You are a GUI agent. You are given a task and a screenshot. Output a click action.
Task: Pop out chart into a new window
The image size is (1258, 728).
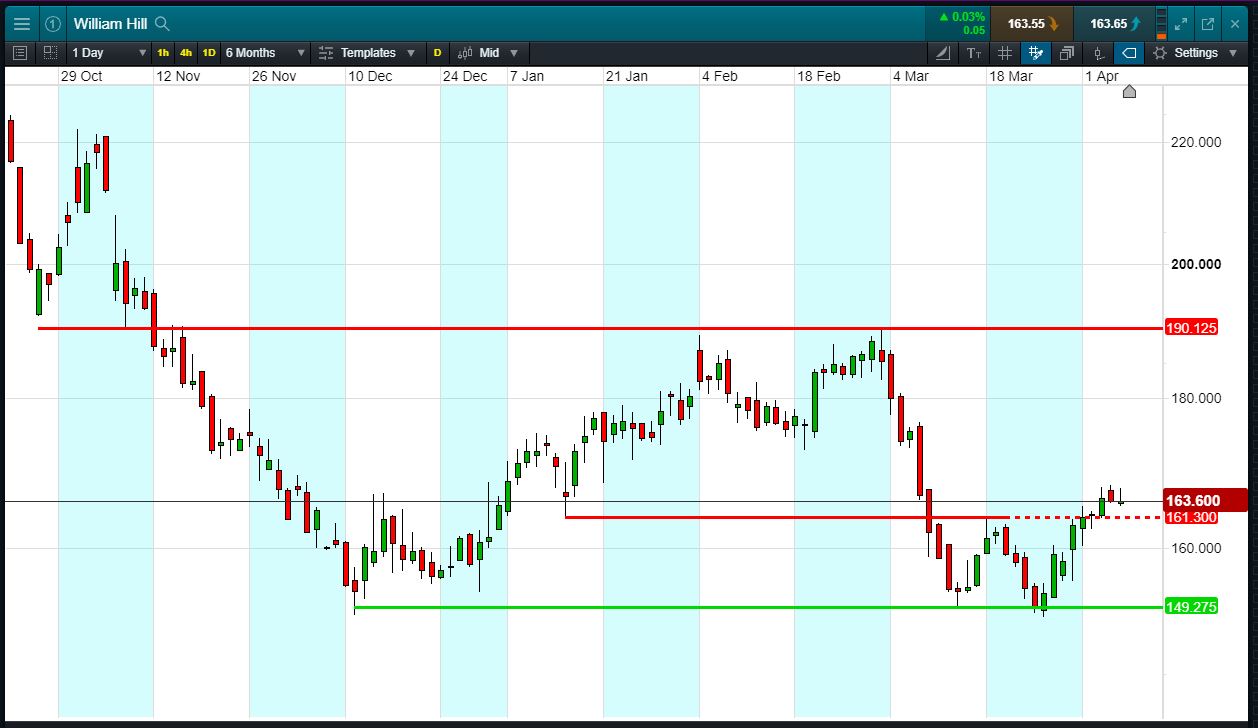tap(1208, 24)
